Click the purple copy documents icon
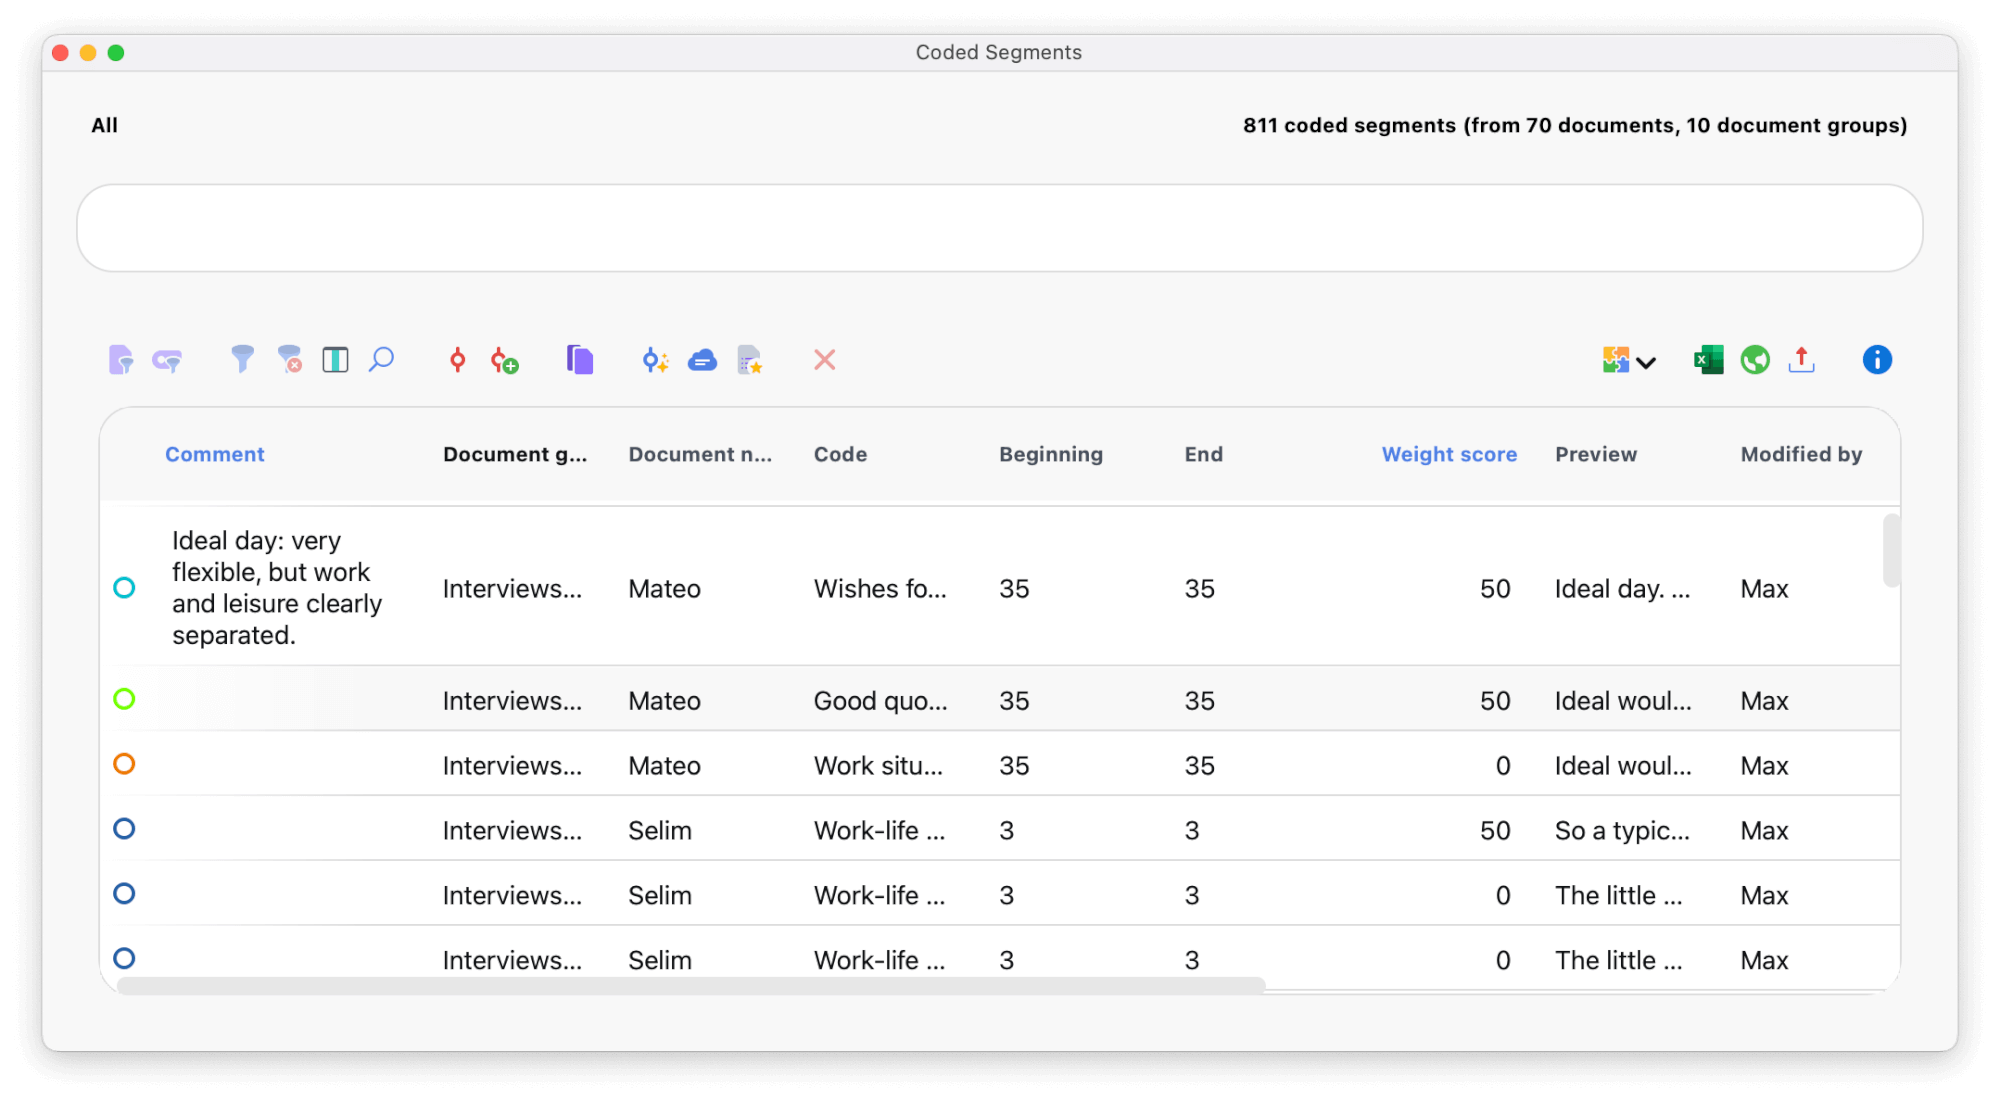The image size is (2000, 1101). (579, 359)
